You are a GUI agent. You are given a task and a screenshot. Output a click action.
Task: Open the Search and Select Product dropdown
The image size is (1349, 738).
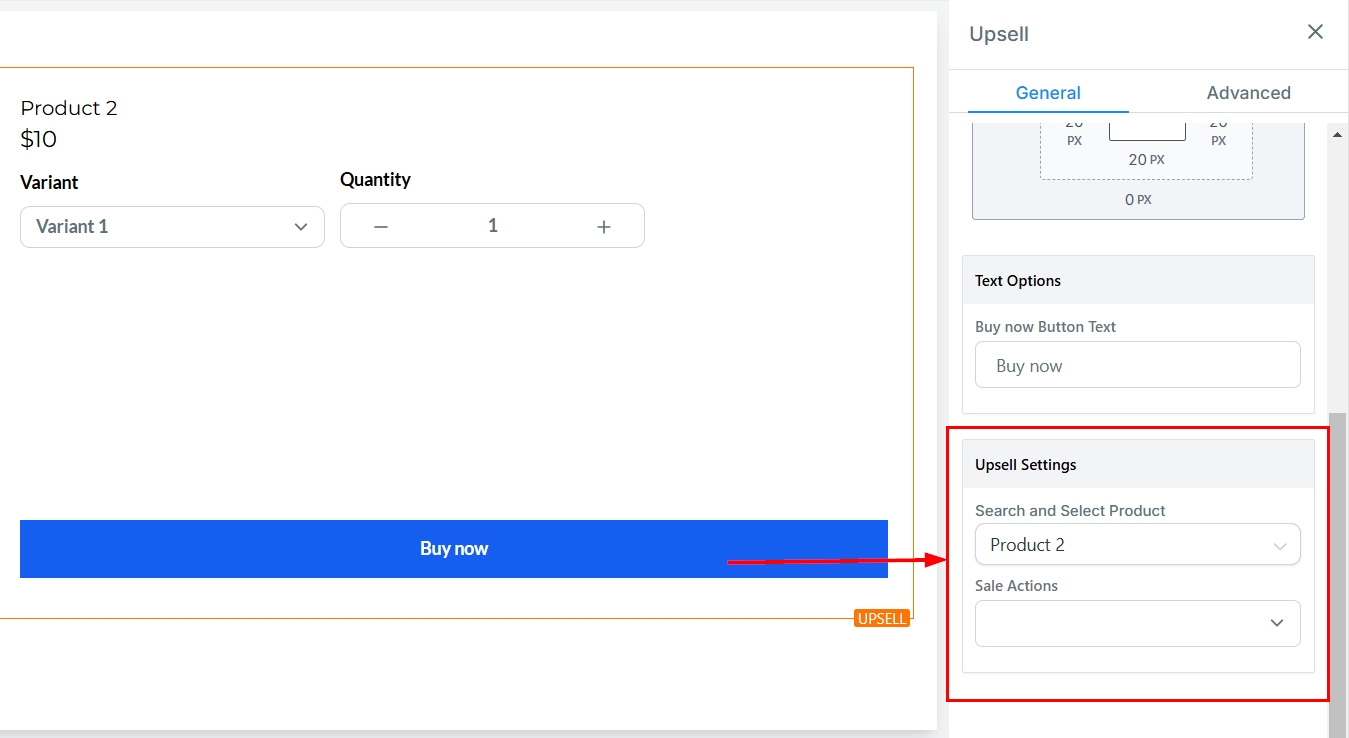coord(1137,545)
